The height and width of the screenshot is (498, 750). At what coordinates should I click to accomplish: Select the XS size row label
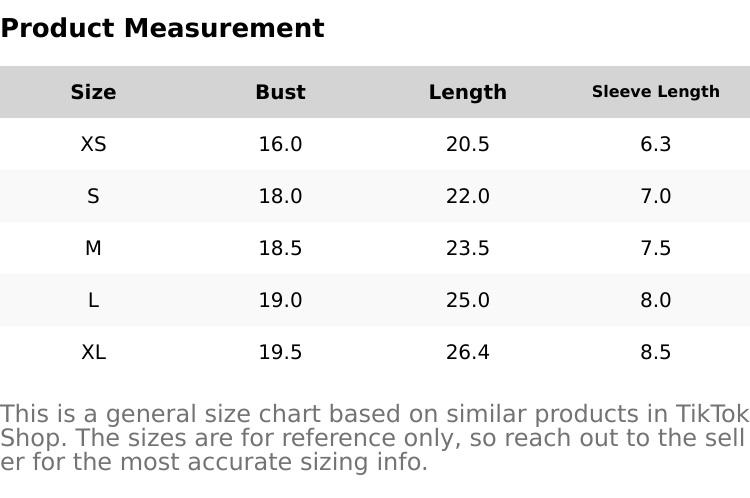[93, 144]
